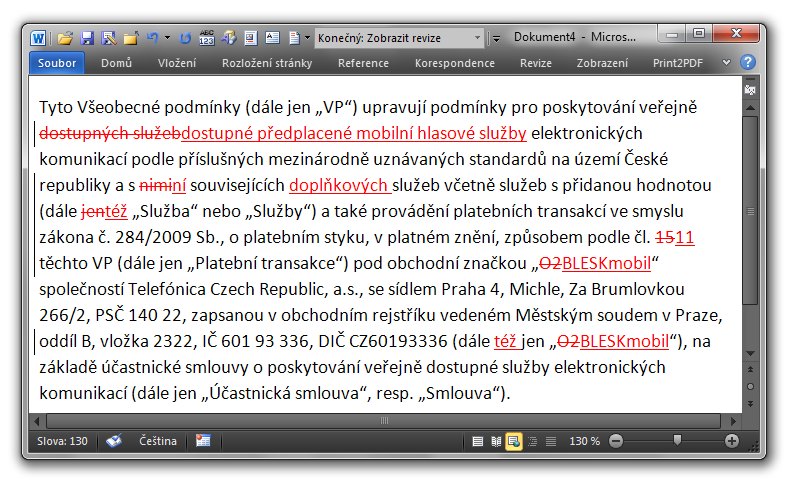Click the zoom slider handle
795x484 pixels.
coord(677,440)
